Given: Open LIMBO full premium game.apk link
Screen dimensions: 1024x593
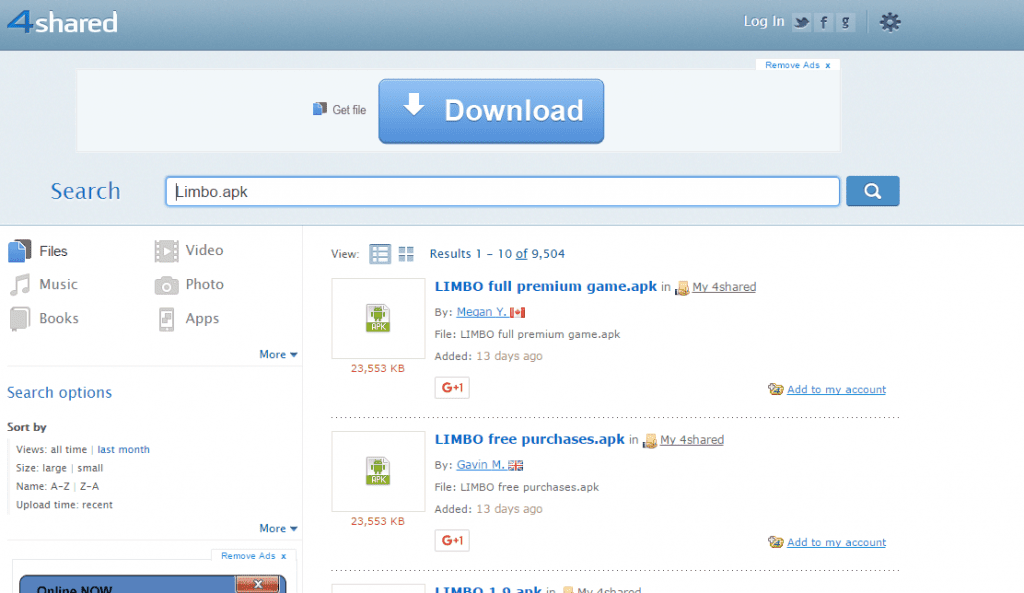Looking at the screenshot, I should point(546,286).
